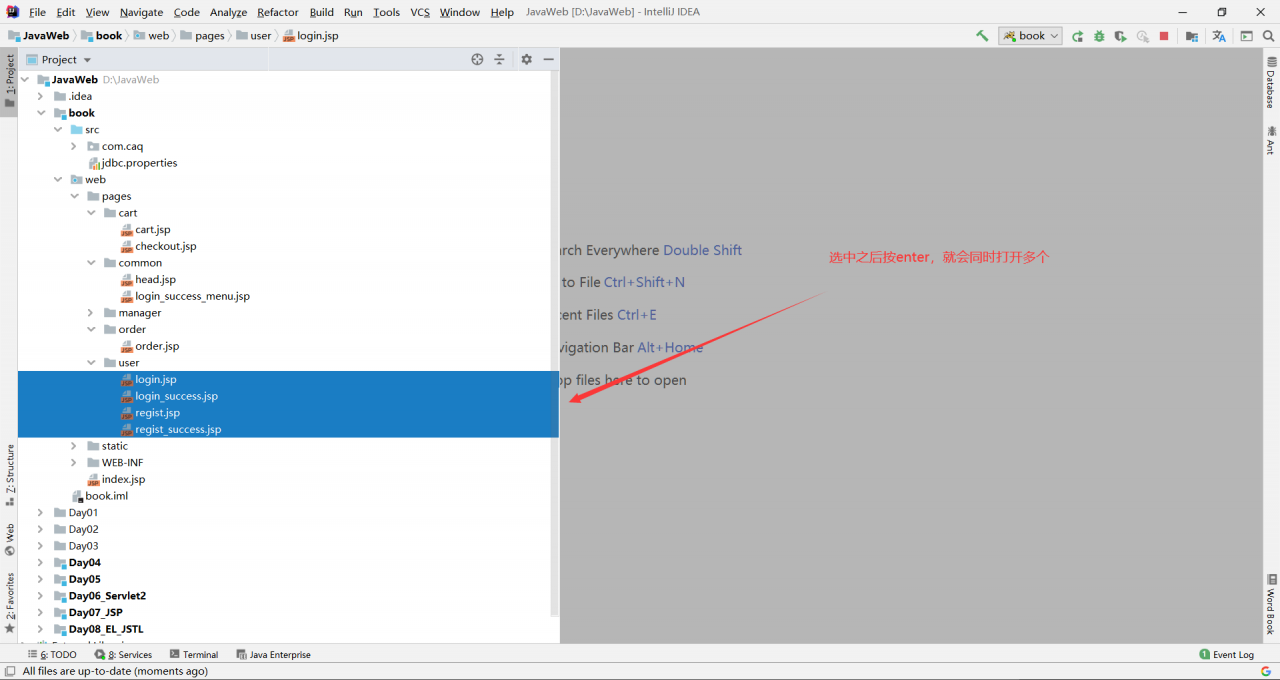Click the Stop red square icon
Image resolution: width=1280 pixels, height=680 pixels.
coord(1164,36)
